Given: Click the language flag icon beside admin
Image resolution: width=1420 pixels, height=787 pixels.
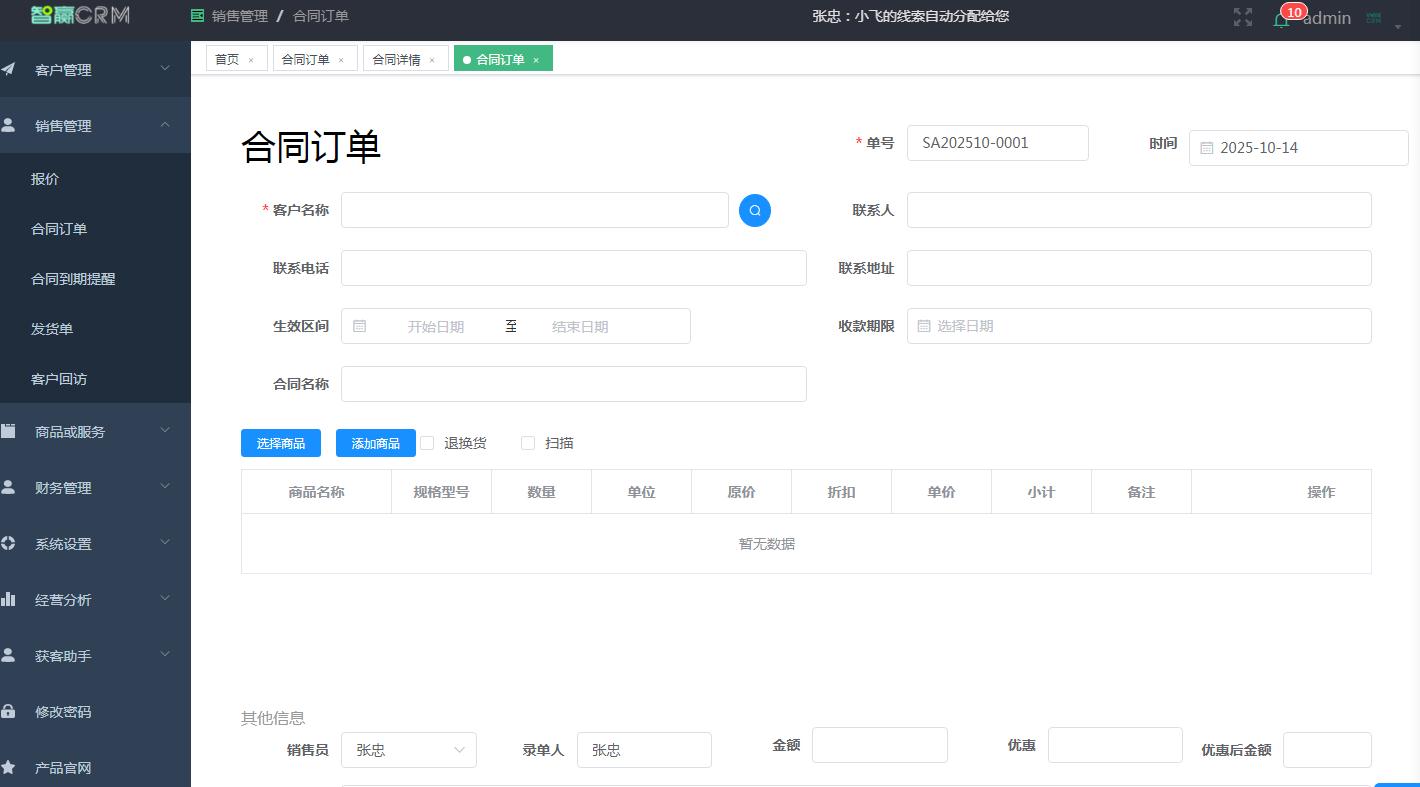Looking at the screenshot, I should (x=1374, y=18).
